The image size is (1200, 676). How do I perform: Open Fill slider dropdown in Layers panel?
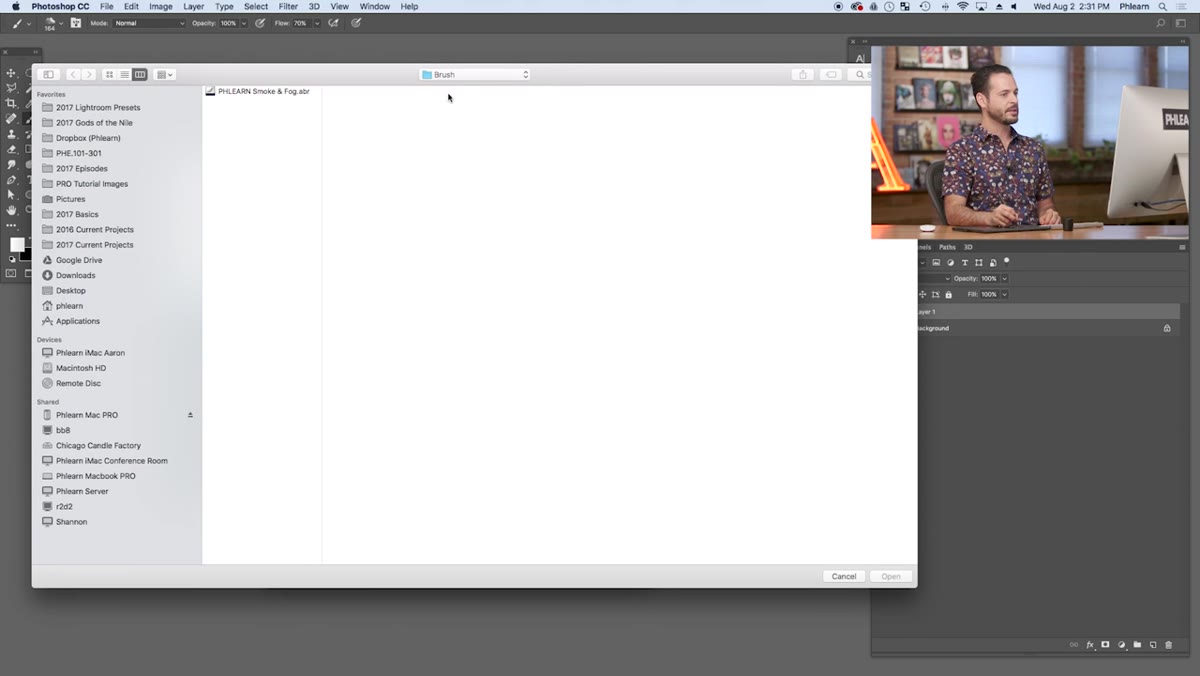click(1004, 294)
